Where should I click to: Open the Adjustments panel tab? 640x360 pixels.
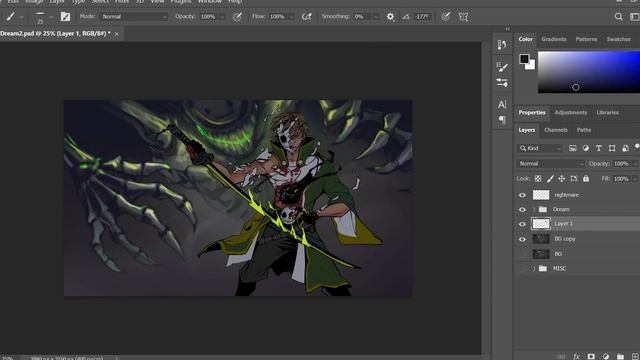571,113
